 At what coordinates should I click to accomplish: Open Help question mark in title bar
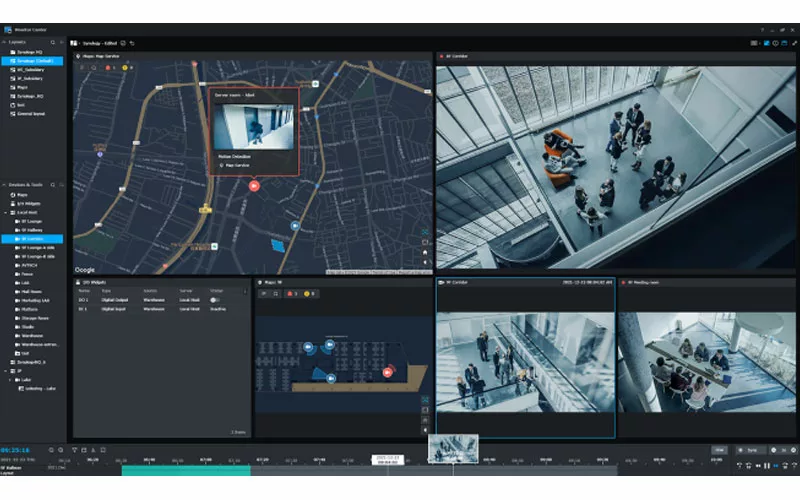[762, 30]
